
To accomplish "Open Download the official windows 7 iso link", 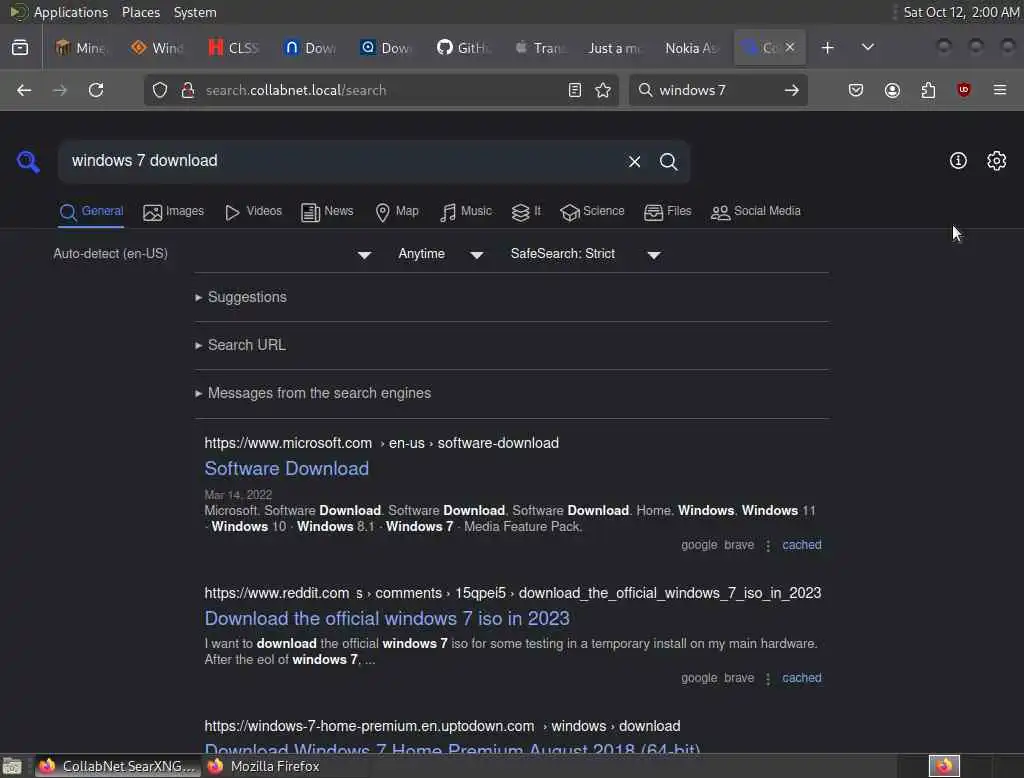I will click(387, 619).
